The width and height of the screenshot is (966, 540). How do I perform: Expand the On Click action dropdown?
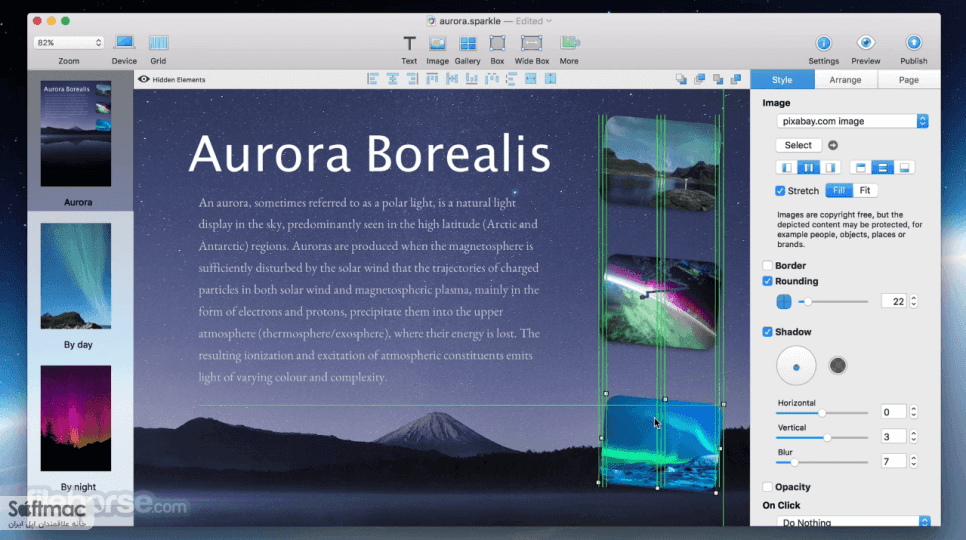[853, 522]
